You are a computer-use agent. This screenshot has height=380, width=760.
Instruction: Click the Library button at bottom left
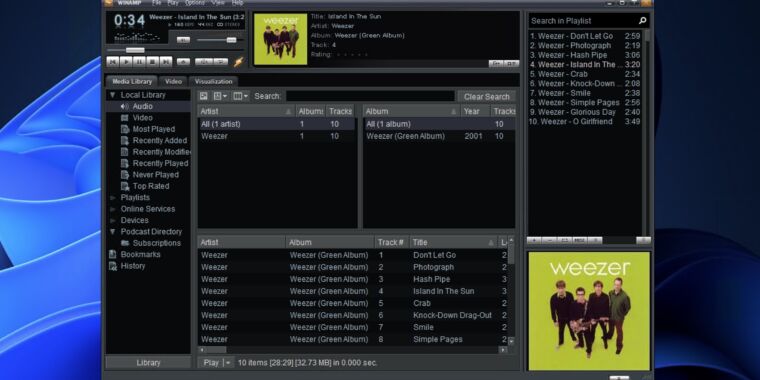pyautogui.click(x=148, y=363)
